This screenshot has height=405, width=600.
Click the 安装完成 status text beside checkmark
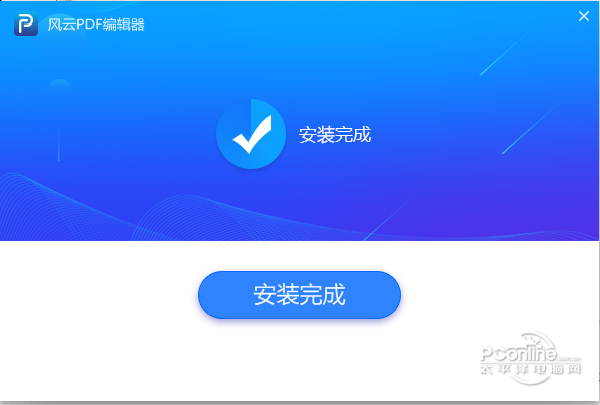pyautogui.click(x=335, y=135)
